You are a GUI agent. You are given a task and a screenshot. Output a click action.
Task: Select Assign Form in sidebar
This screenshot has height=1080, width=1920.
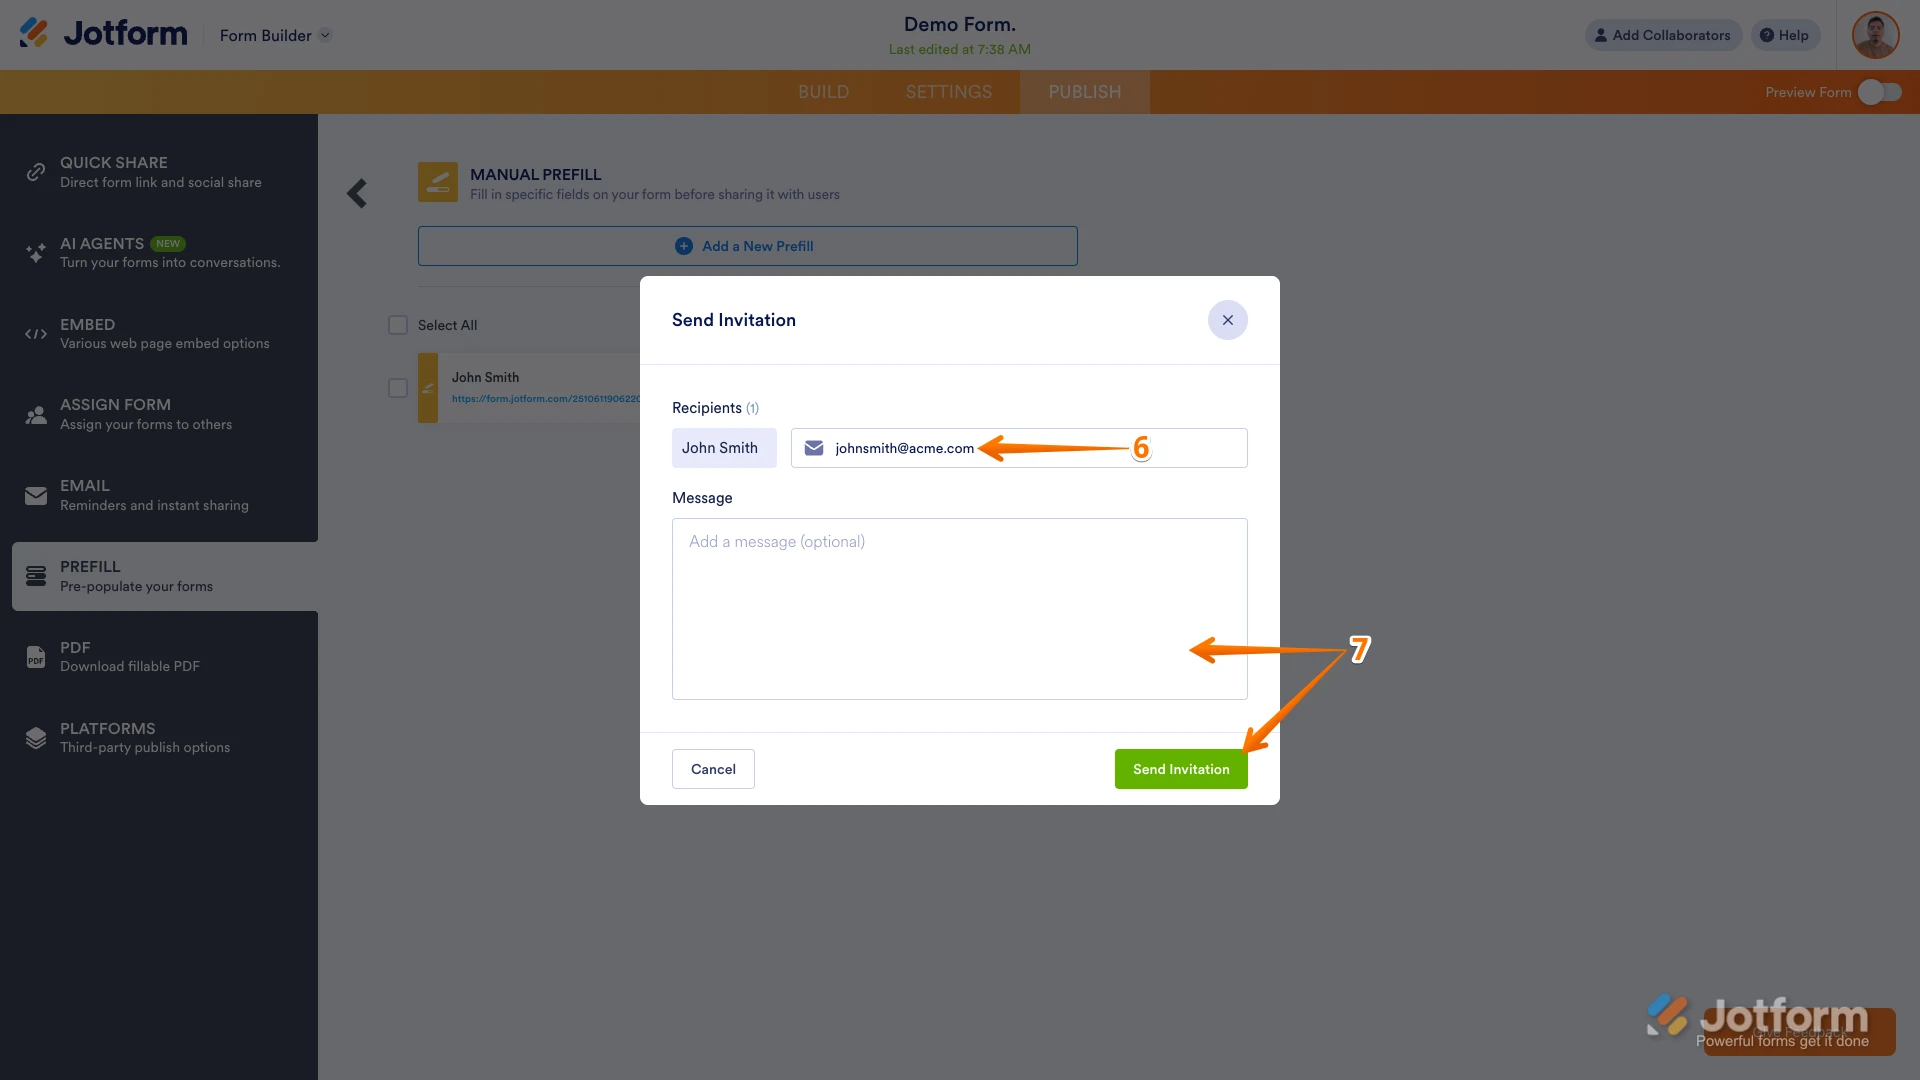click(x=160, y=415)
